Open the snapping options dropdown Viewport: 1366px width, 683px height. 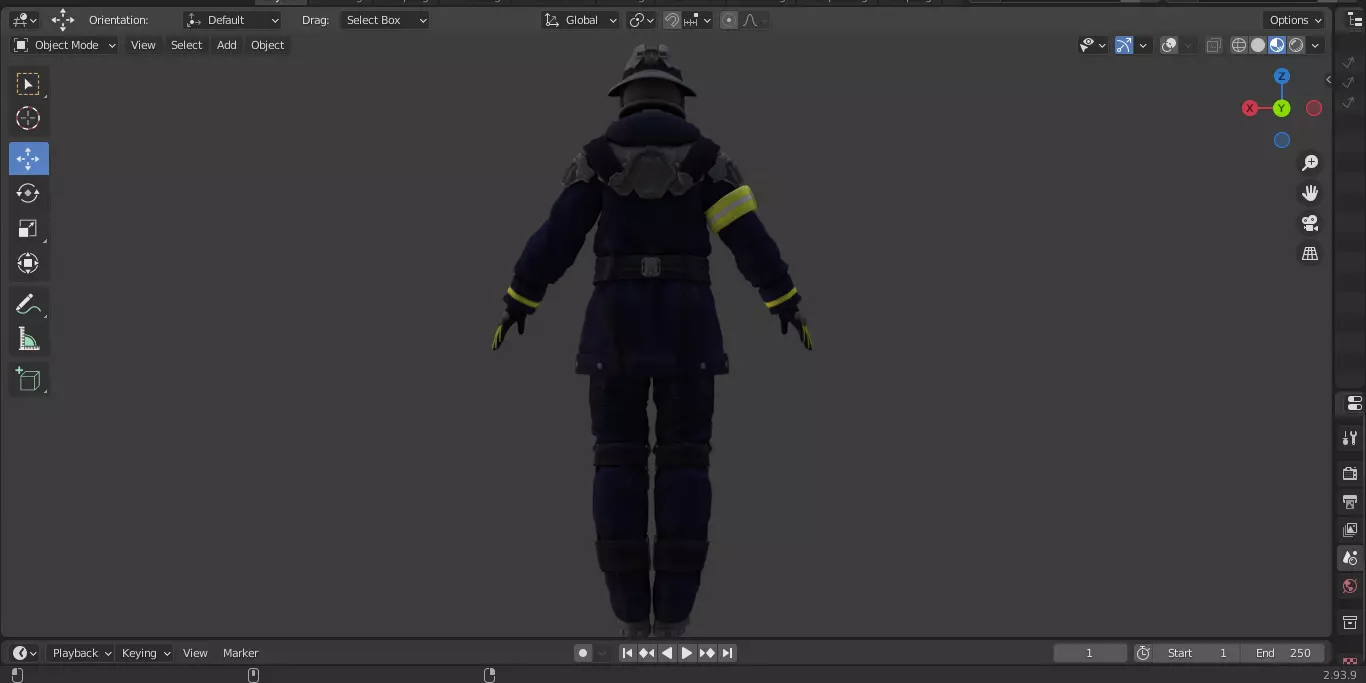click(698, 20)
